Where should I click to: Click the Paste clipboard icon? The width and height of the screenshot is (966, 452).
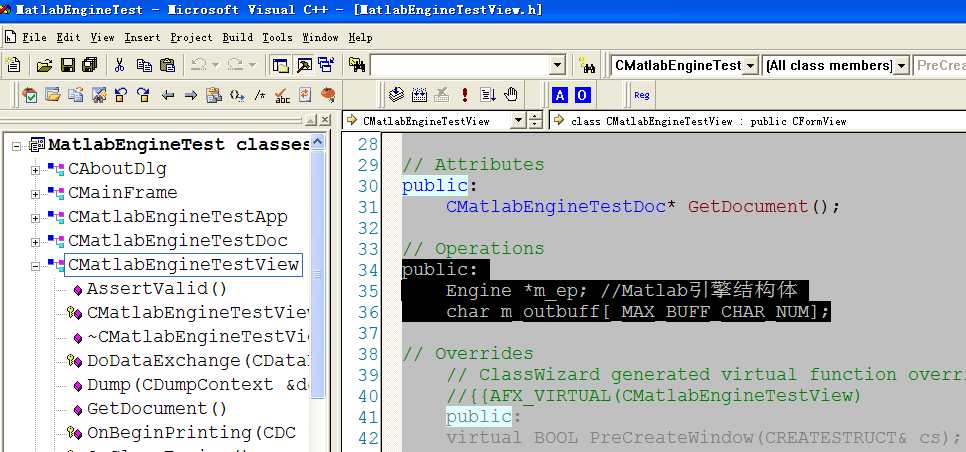click(x=167, y=65)
